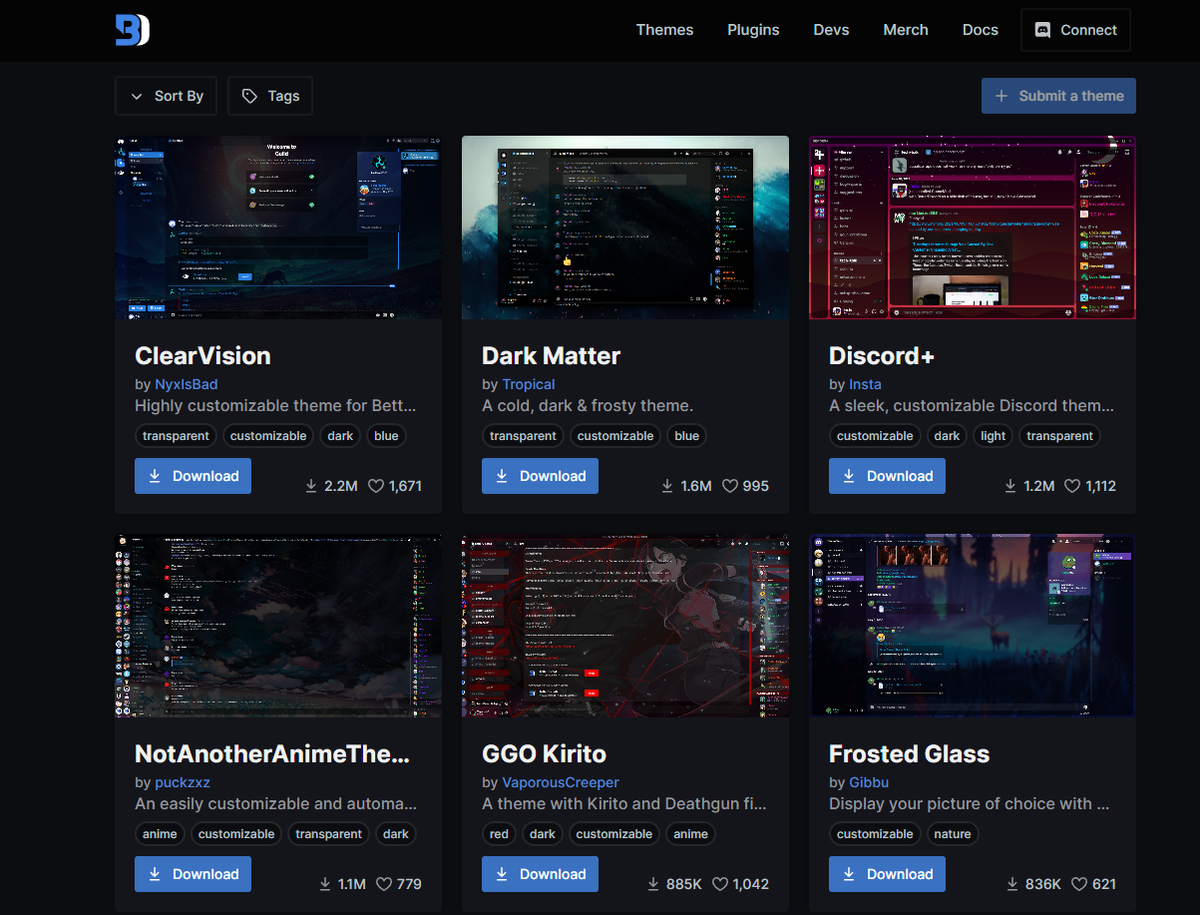
Task: Click Dark Matter's 1.6M download count icon
Action: pos(667,486)
